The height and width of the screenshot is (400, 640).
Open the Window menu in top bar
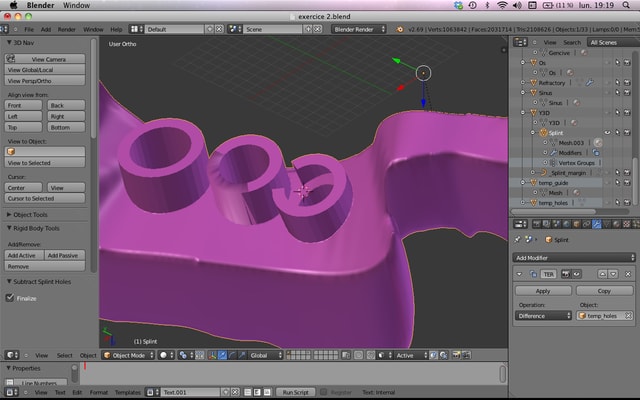75,5
